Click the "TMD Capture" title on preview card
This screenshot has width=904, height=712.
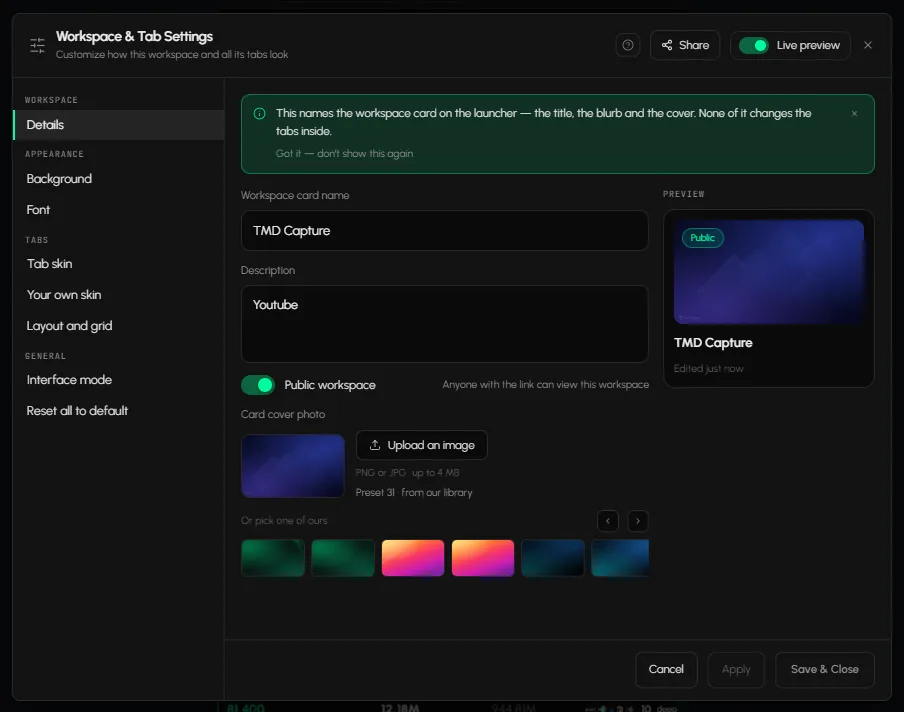(713, 342)
